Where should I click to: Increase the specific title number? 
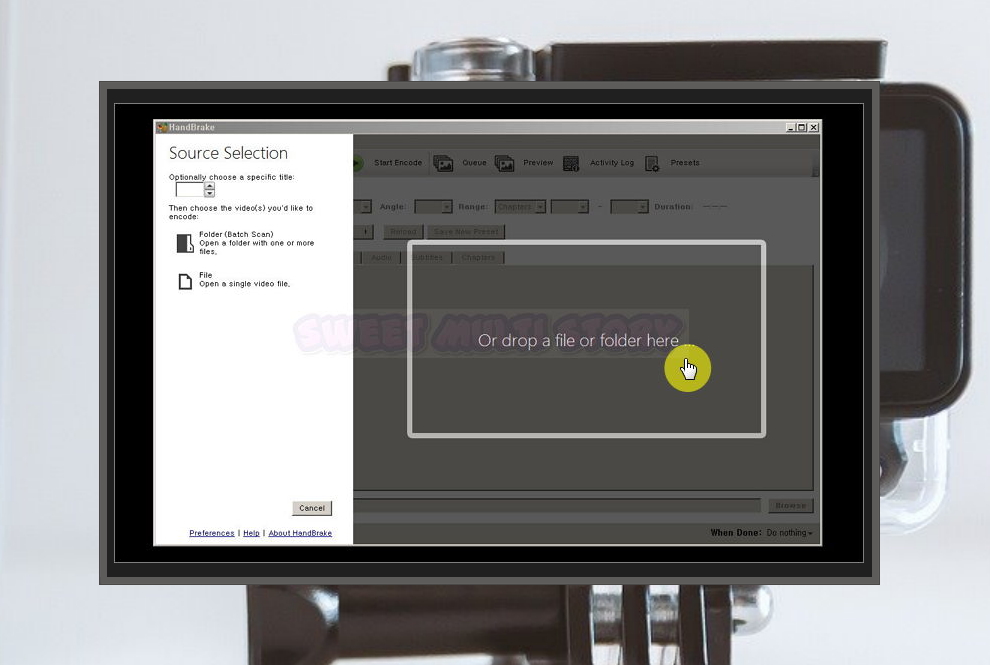click(210, 186)
